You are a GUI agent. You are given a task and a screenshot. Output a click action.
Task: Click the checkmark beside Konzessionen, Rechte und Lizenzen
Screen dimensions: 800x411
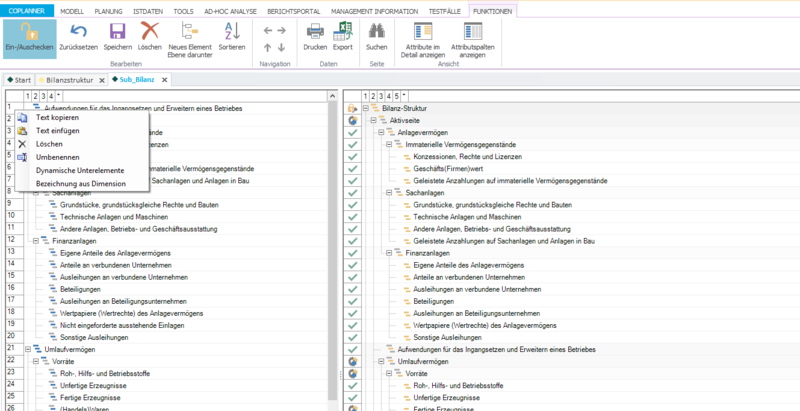(x=352, y=157)
